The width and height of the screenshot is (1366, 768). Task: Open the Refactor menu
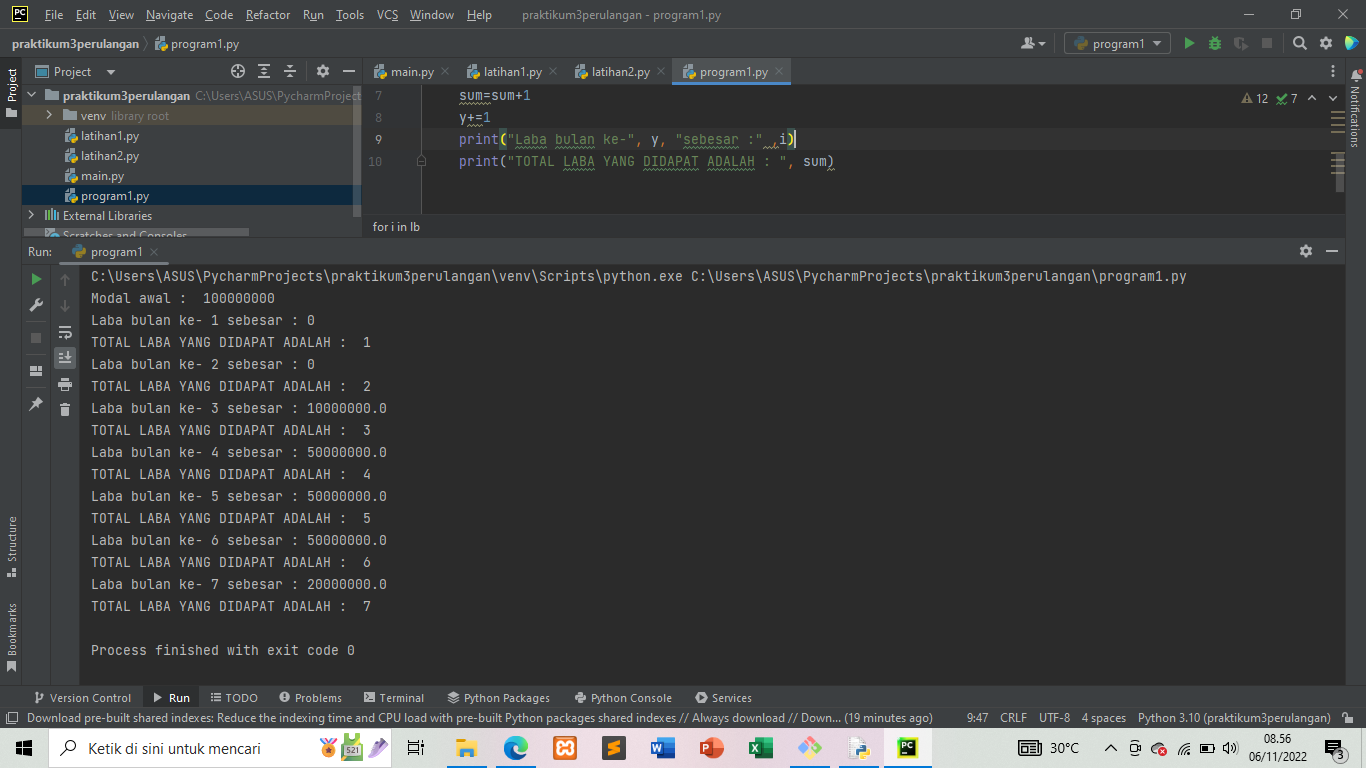click(x=267, y=15)
